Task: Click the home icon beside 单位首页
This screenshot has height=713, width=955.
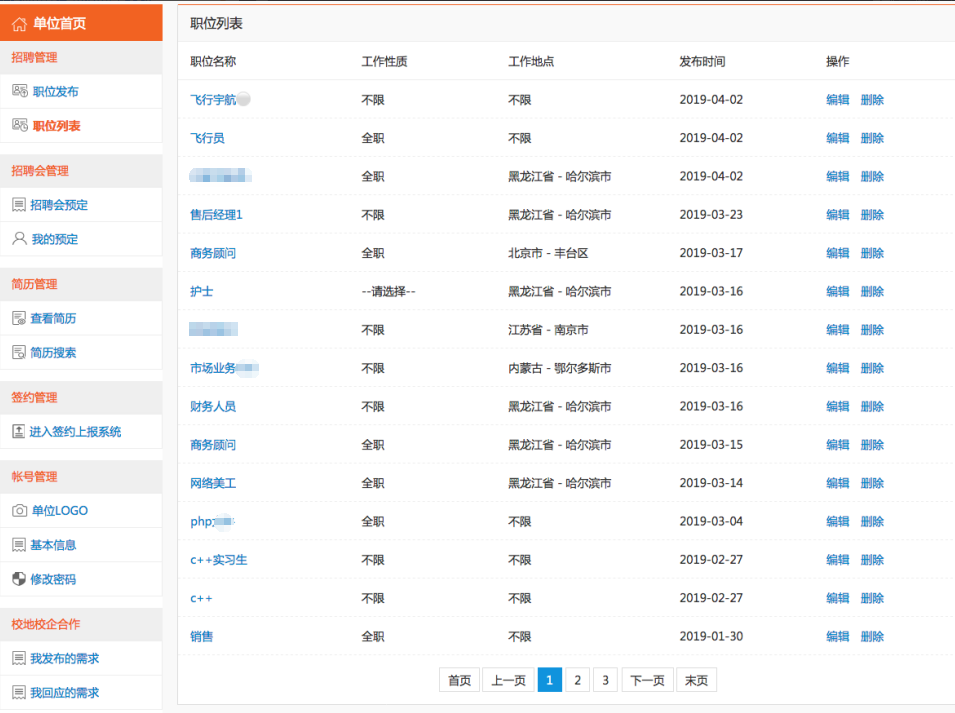Action: 20,23
